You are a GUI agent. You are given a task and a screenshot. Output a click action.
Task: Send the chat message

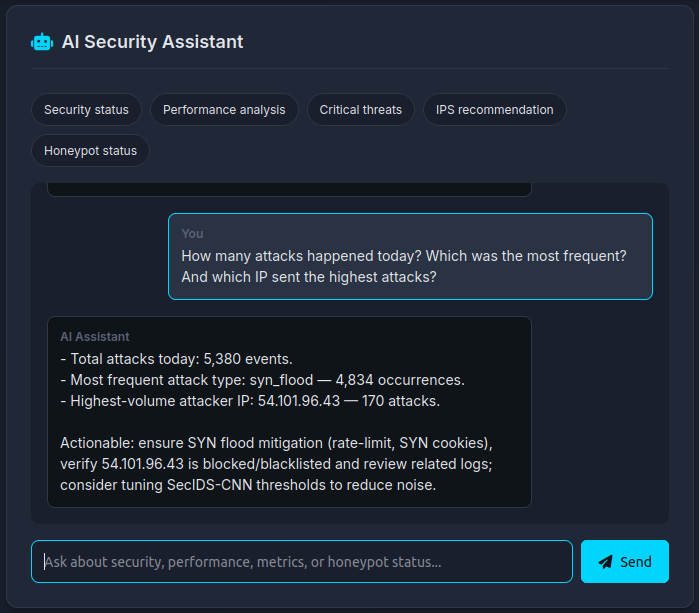pyautogui.click(x=625, y=562)
